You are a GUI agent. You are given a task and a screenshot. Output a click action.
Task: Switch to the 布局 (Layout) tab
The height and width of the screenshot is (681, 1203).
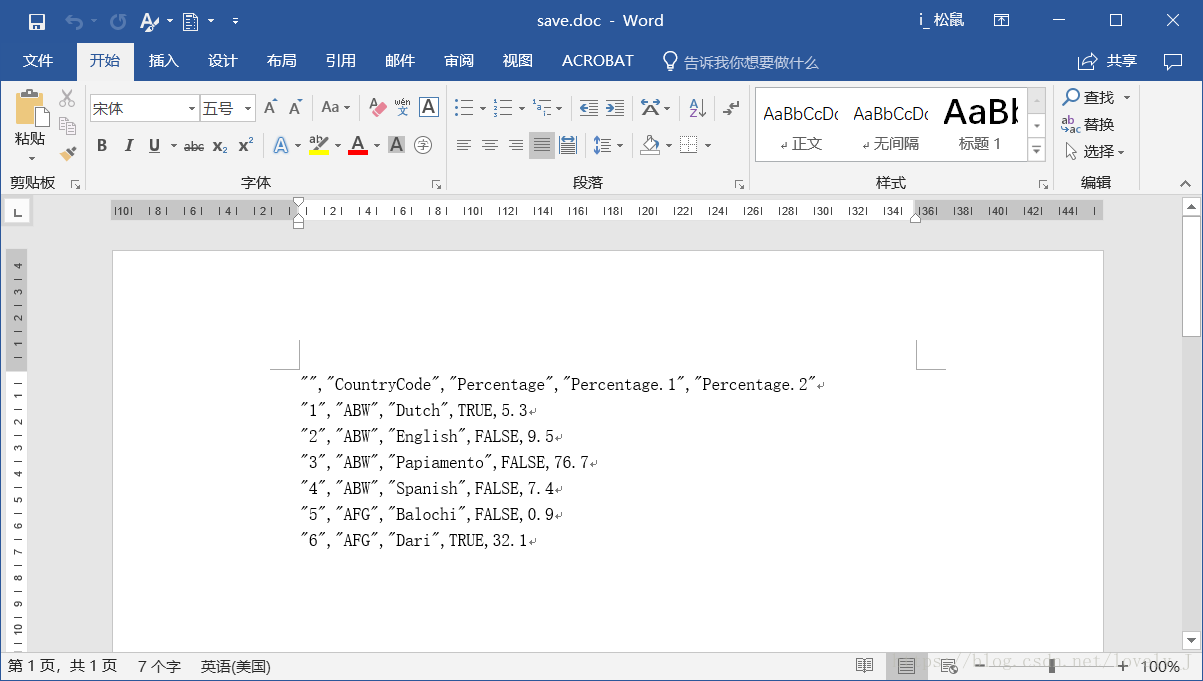pyautogui.click(x=282, y=61)
